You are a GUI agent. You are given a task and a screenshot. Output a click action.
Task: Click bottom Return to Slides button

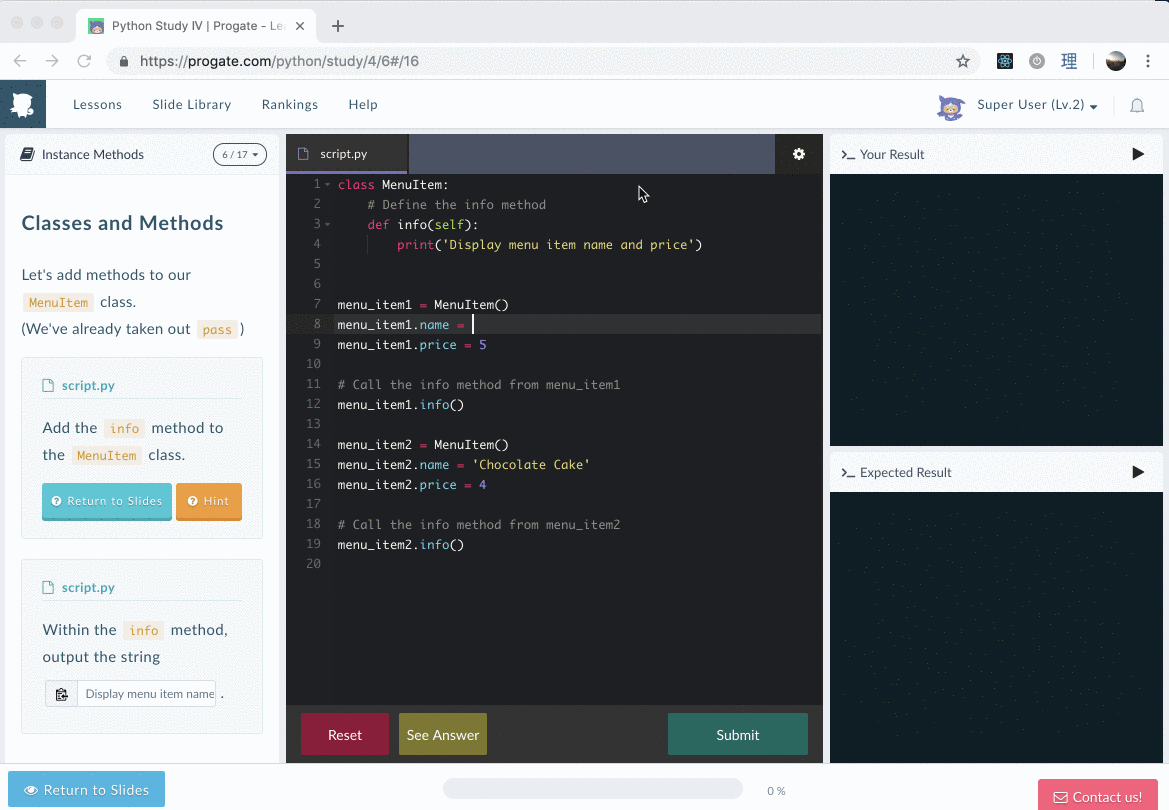click(86, 790)
